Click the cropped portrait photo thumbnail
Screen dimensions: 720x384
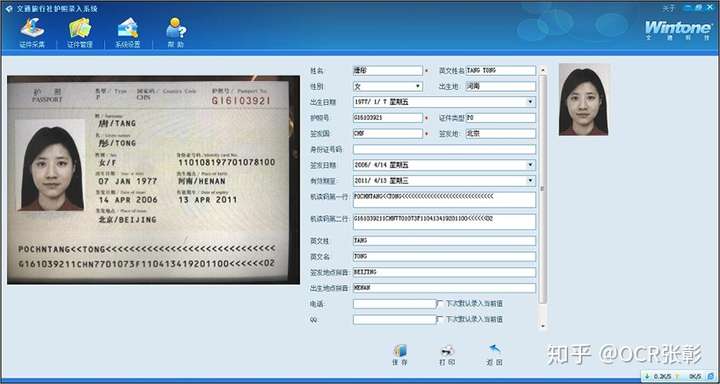click(584, 100)
